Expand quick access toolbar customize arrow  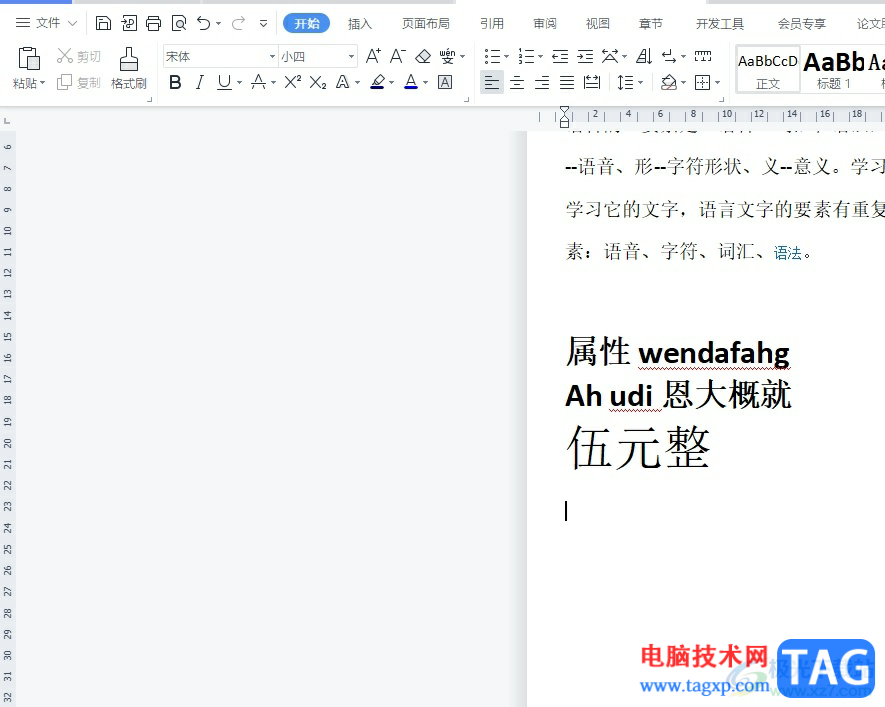pos(264,24)
